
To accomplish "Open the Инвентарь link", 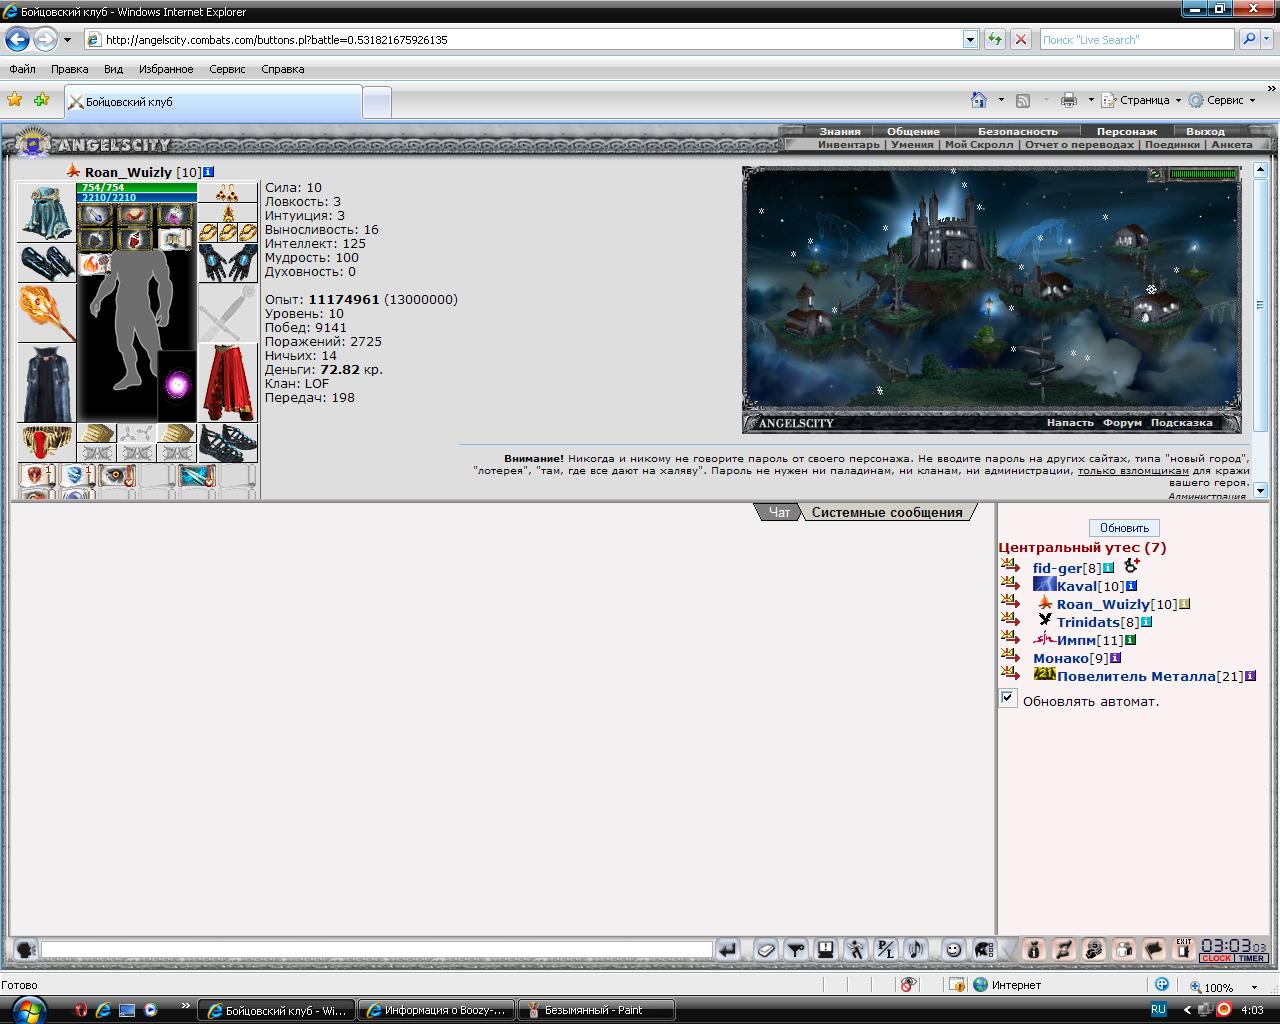I will point(848,144).
